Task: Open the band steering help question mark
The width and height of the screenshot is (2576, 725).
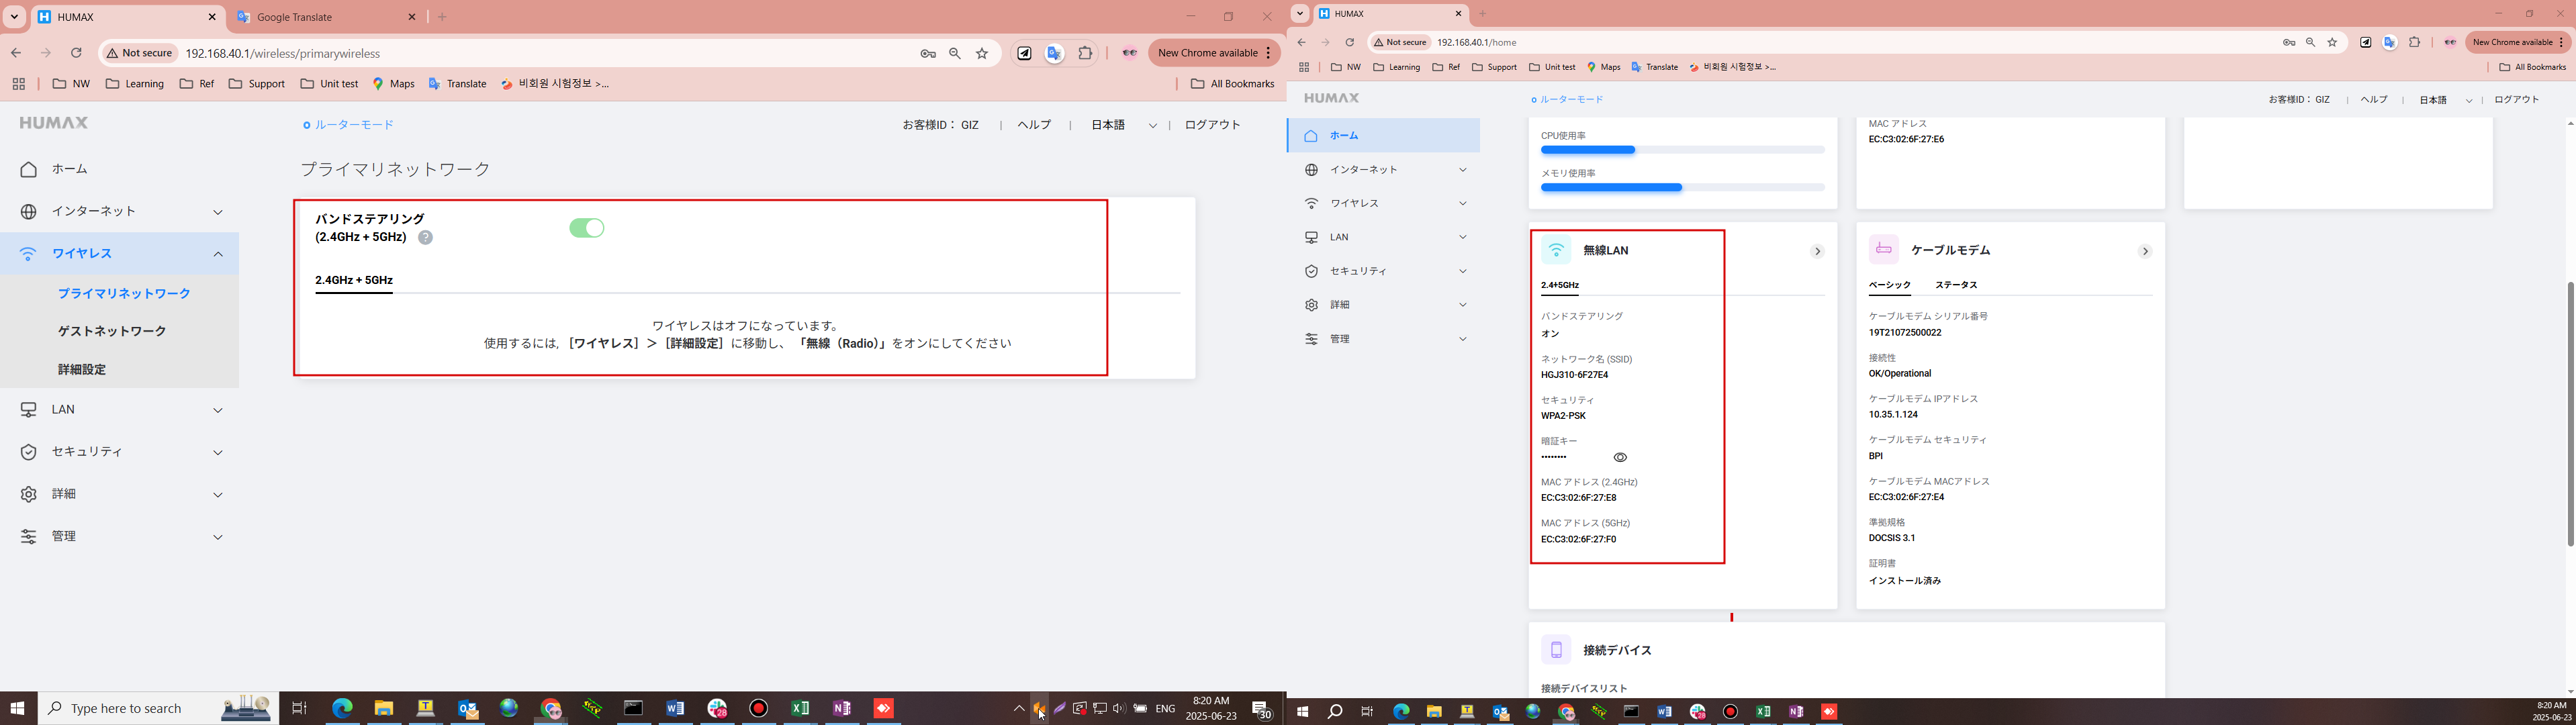Action: (x=425, y=237)
